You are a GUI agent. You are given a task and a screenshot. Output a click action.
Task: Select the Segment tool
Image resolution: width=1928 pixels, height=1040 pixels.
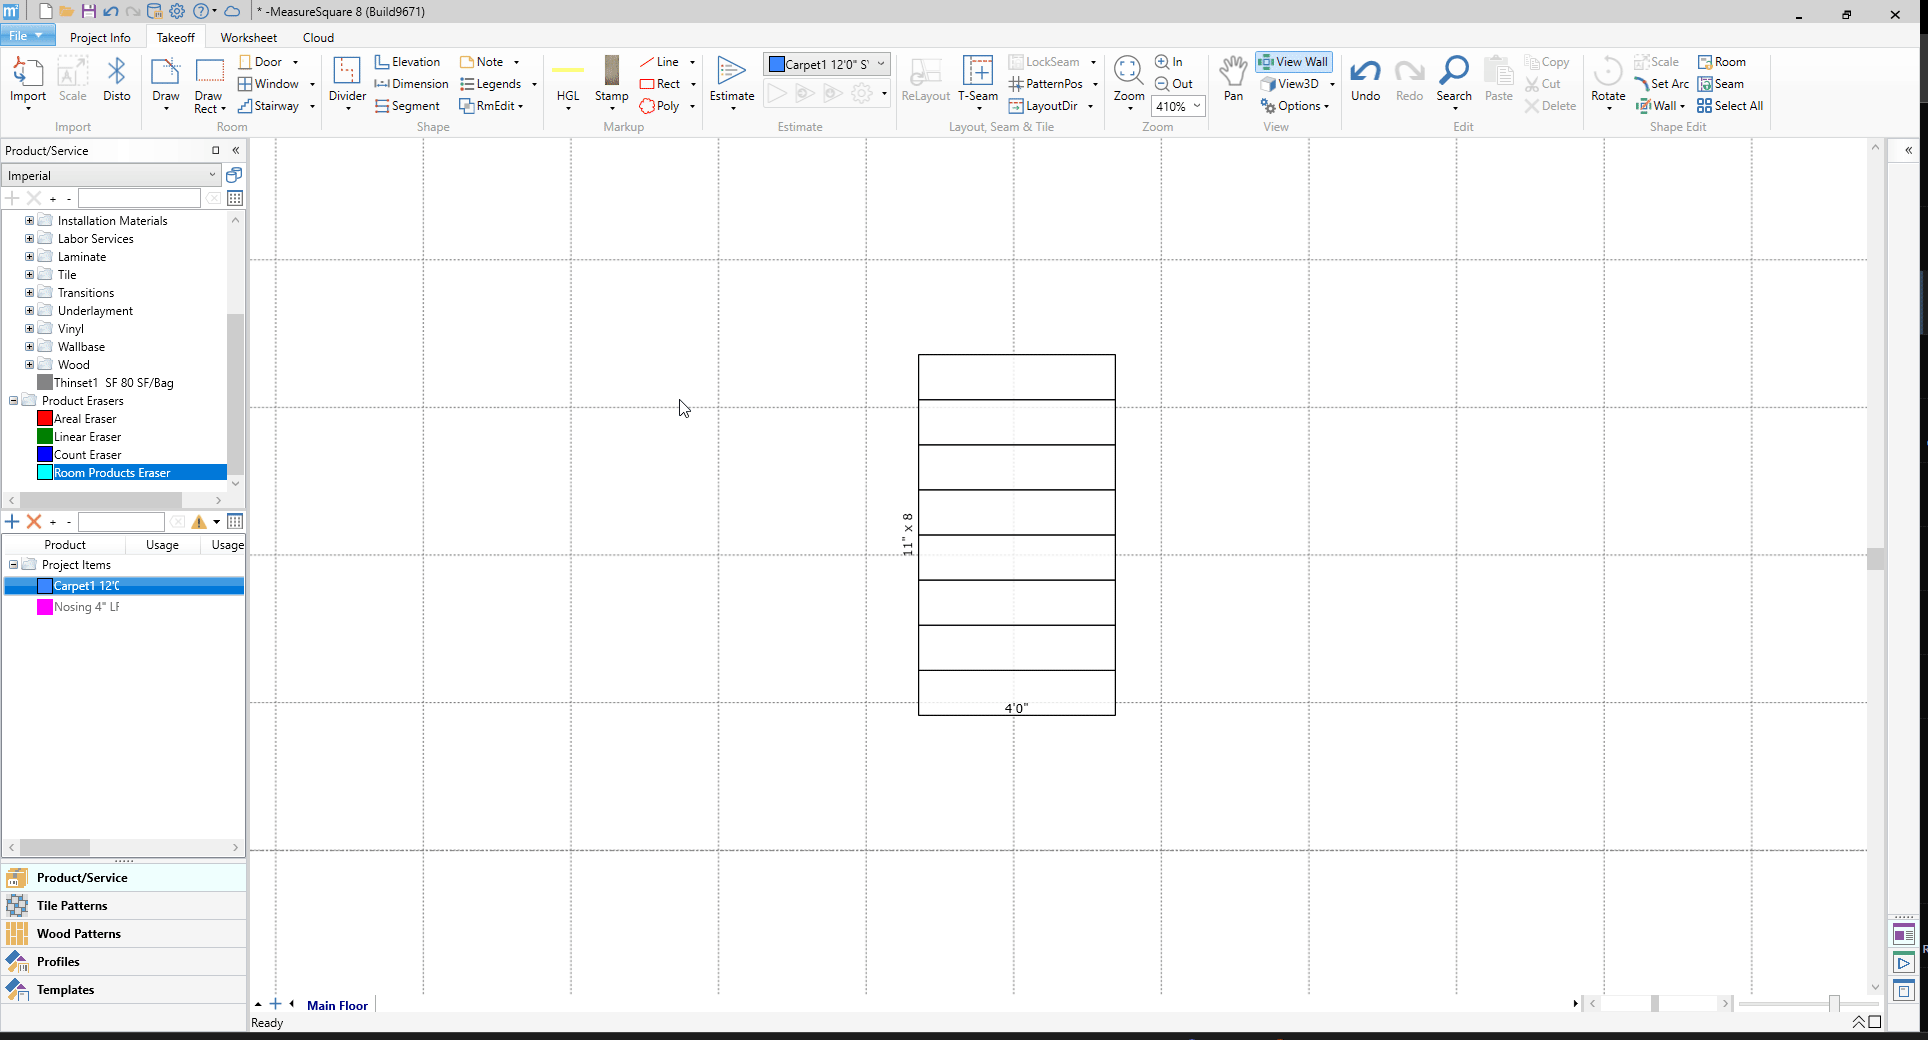[407, 106]
